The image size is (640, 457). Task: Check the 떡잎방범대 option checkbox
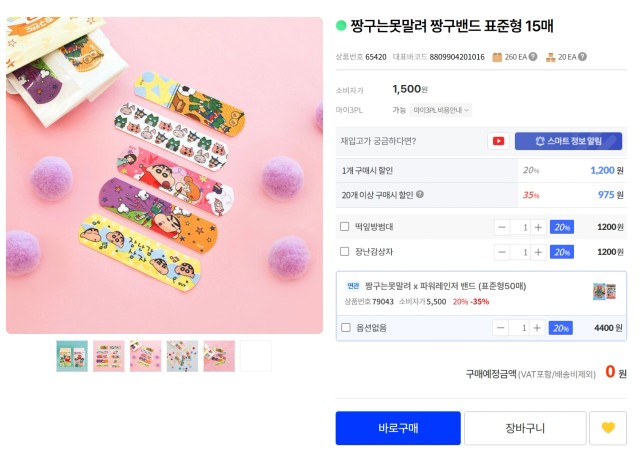(x=344, y=226)
